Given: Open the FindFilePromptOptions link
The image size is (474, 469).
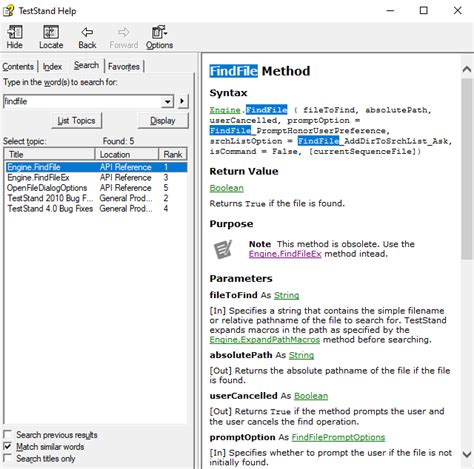Looking at the screenshot, I should click(x=338, y=437).
